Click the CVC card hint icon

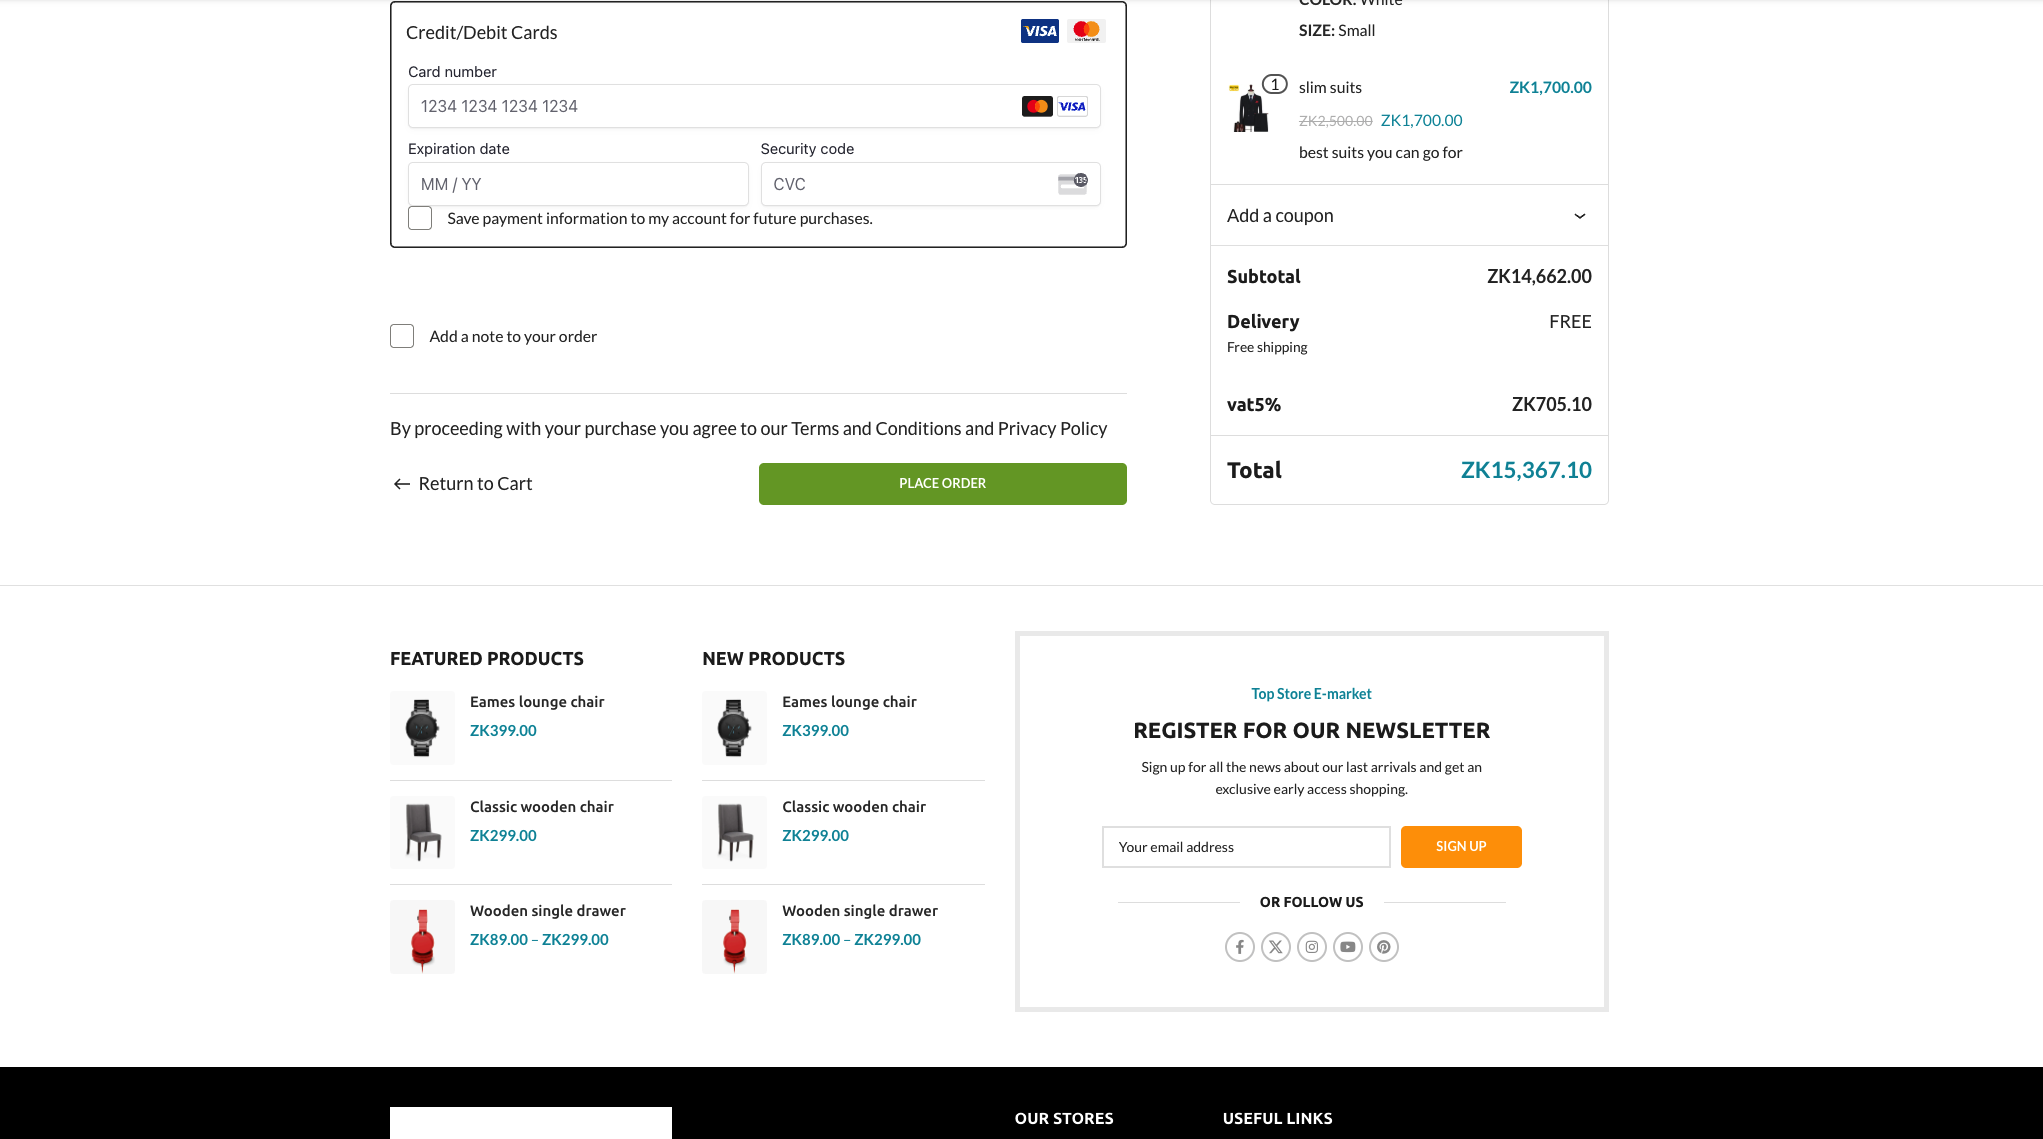coord(1072,184)
